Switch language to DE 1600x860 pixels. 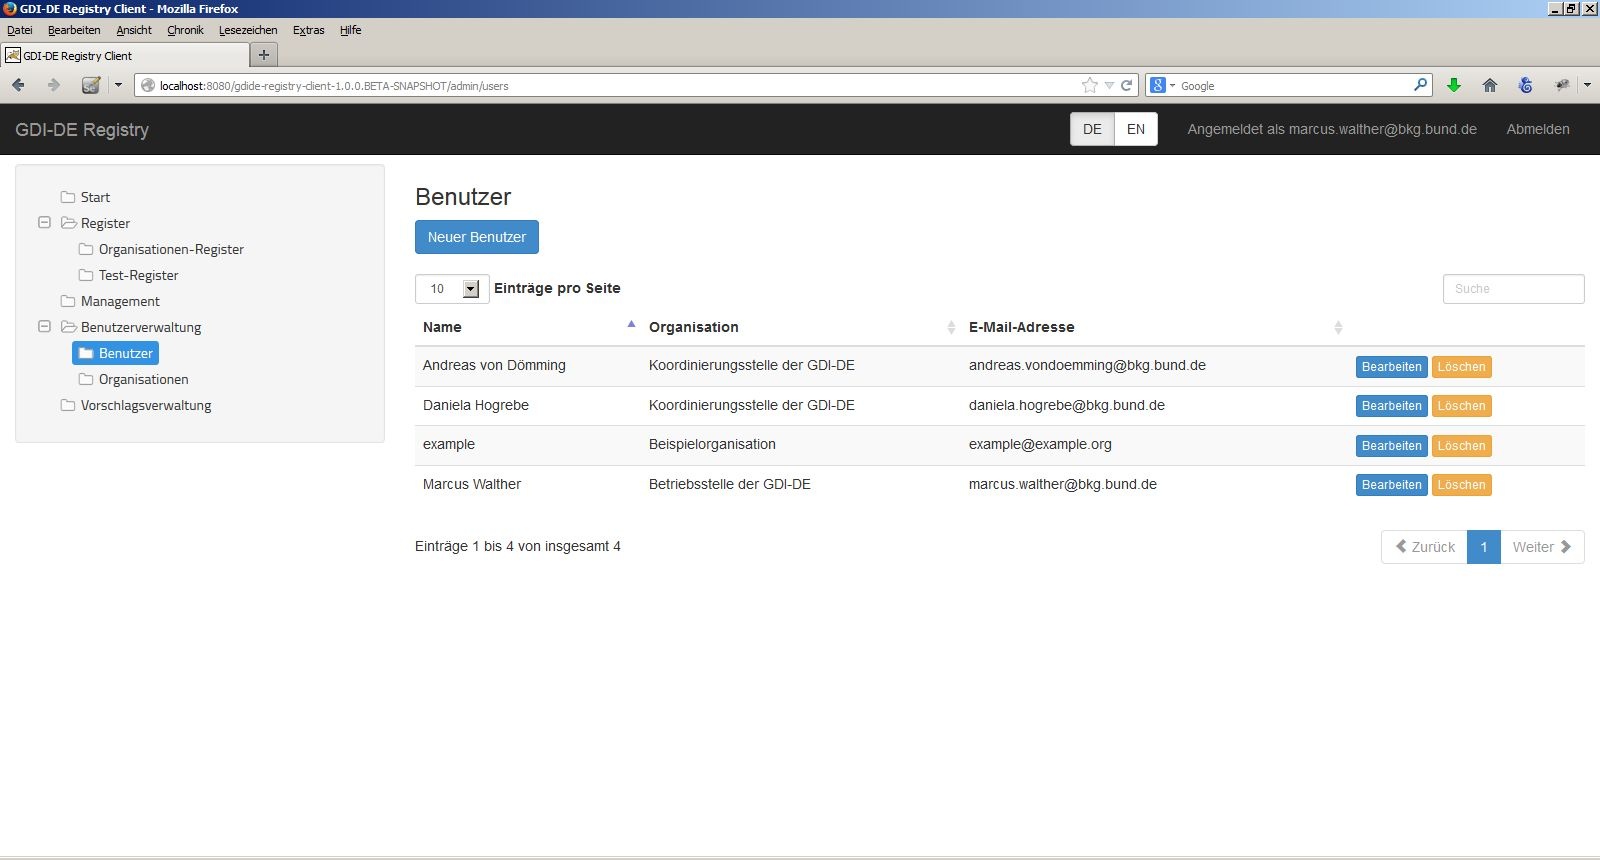coord(1092,129)
